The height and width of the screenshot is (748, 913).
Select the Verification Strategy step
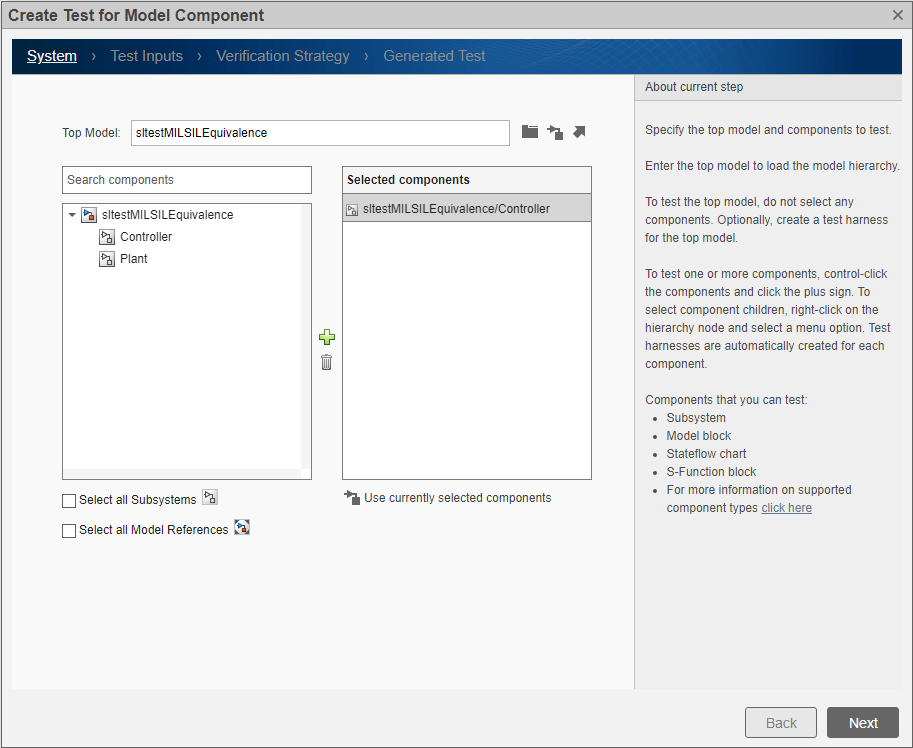282,56
